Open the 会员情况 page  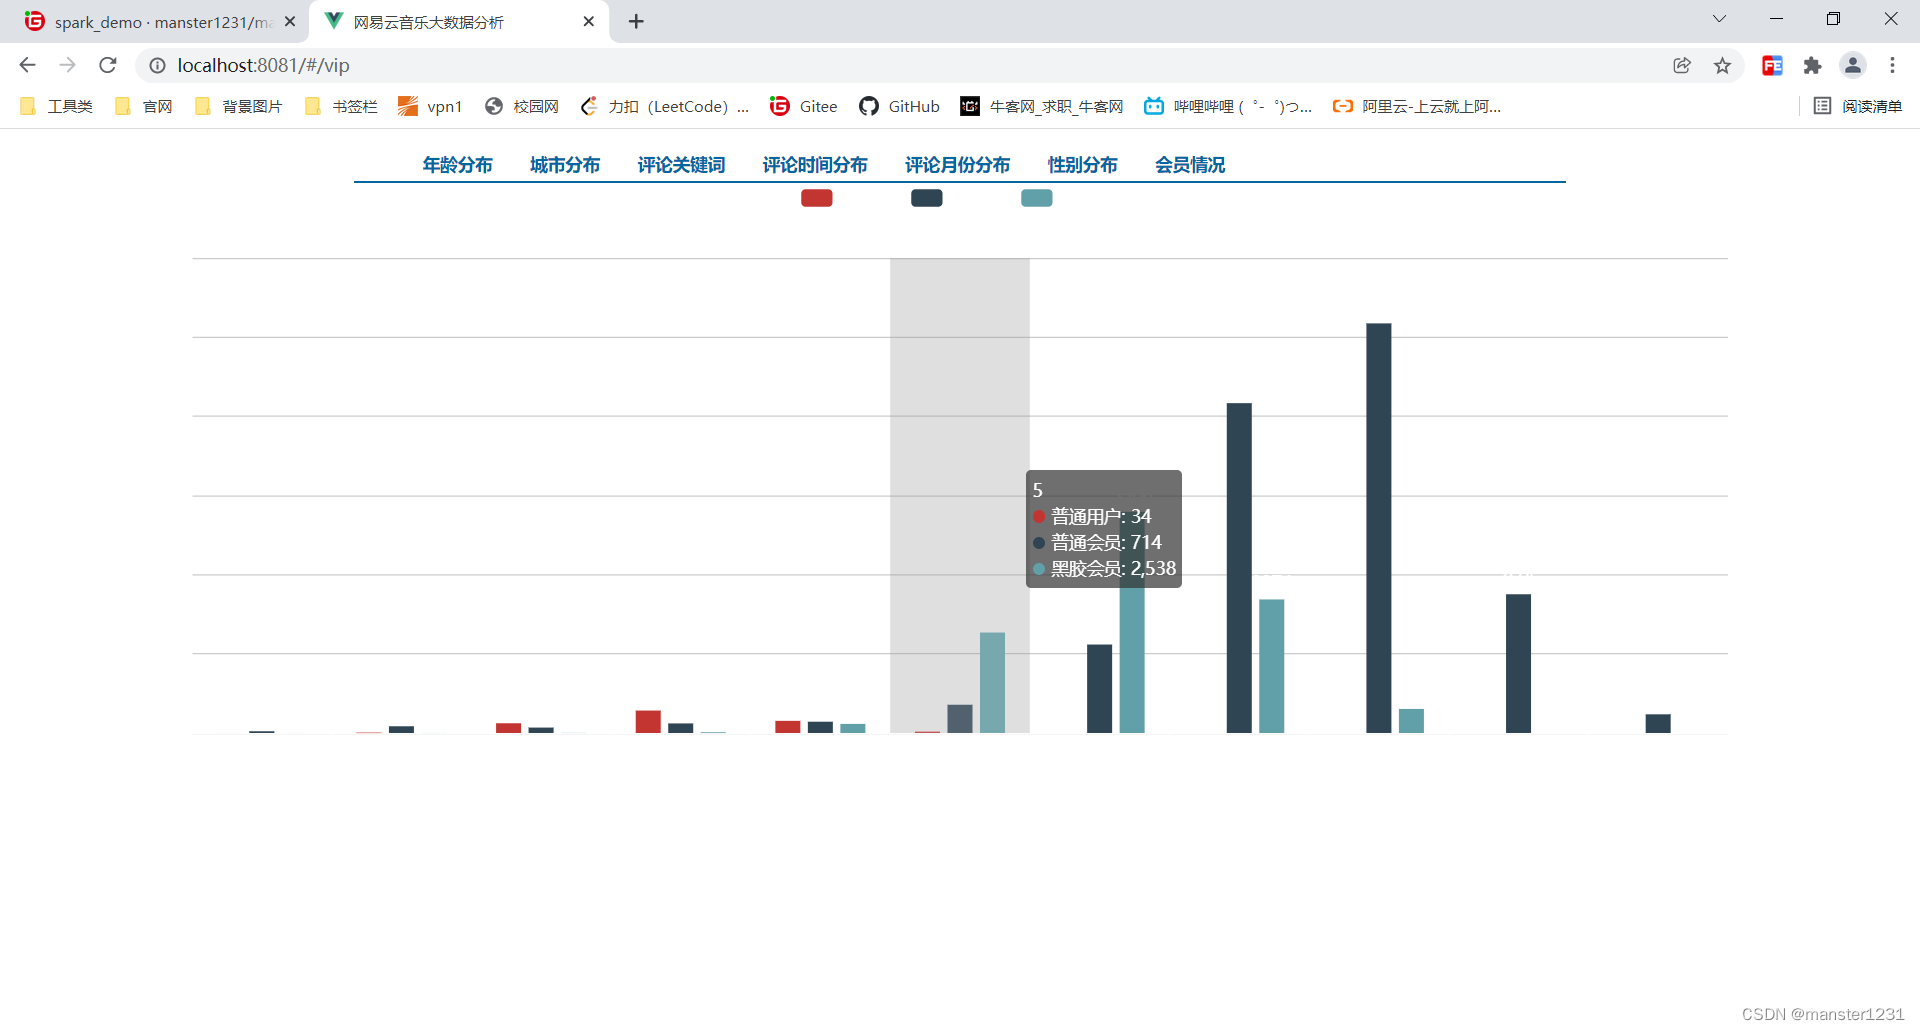[1190, 165]
